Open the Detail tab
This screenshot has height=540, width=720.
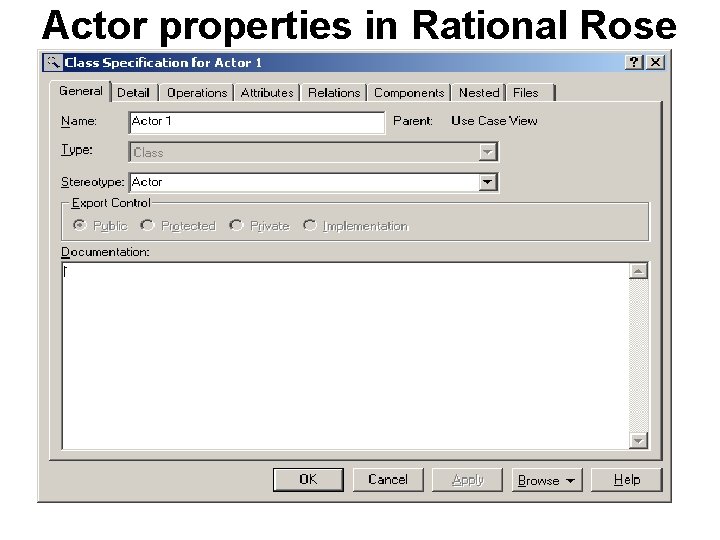coord(134,93)
